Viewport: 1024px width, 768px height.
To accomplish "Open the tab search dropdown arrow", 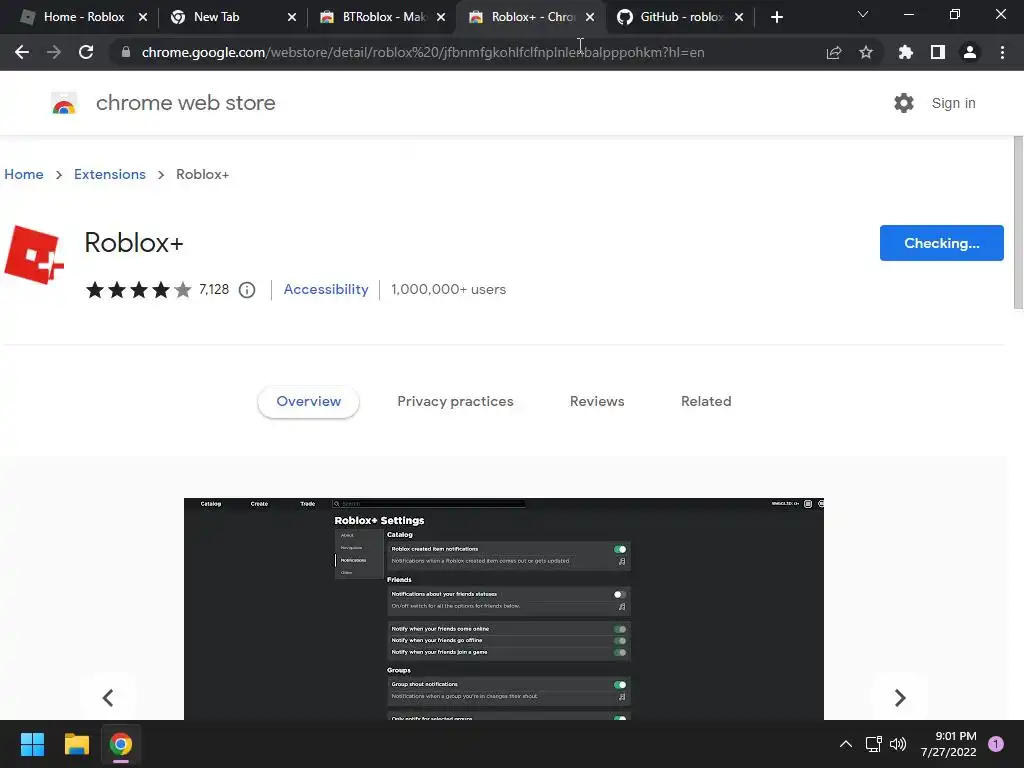I will point(862,14).
